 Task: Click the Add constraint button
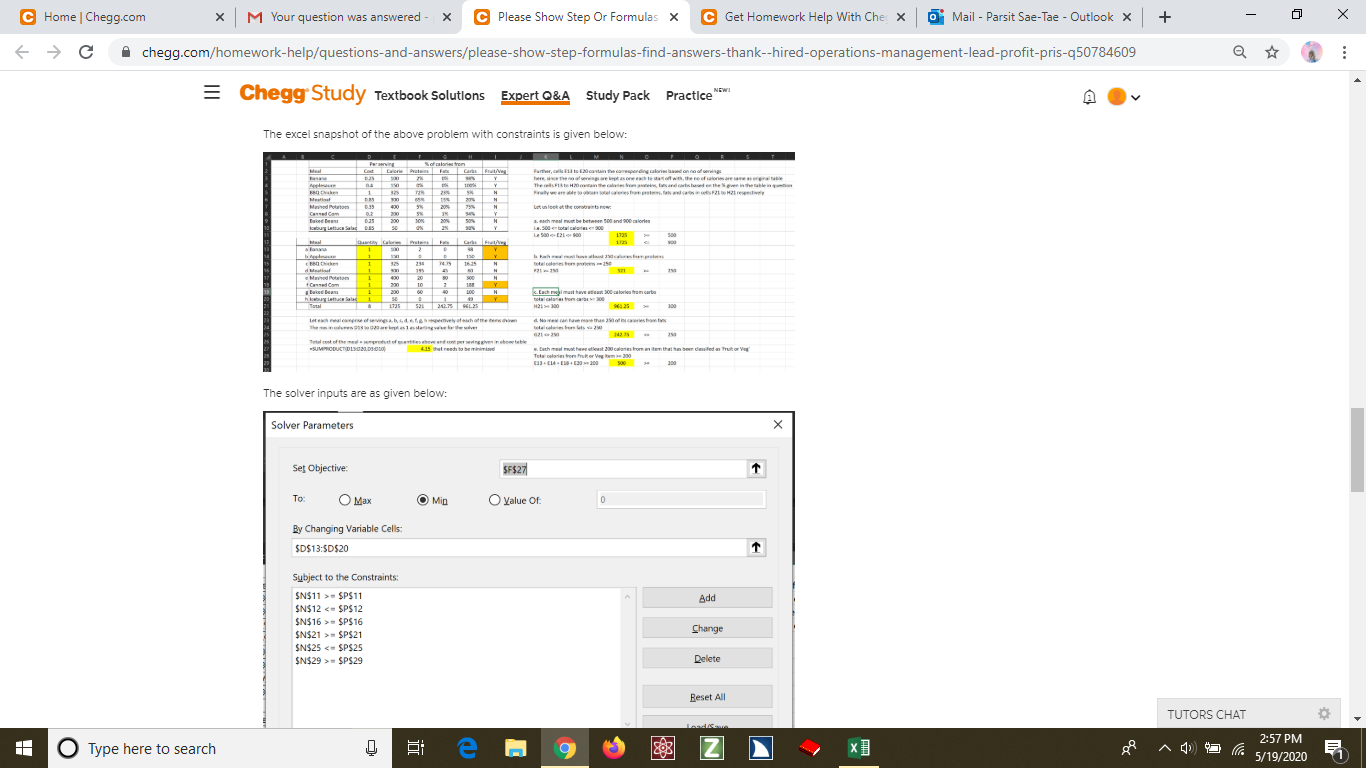[707, 598]
